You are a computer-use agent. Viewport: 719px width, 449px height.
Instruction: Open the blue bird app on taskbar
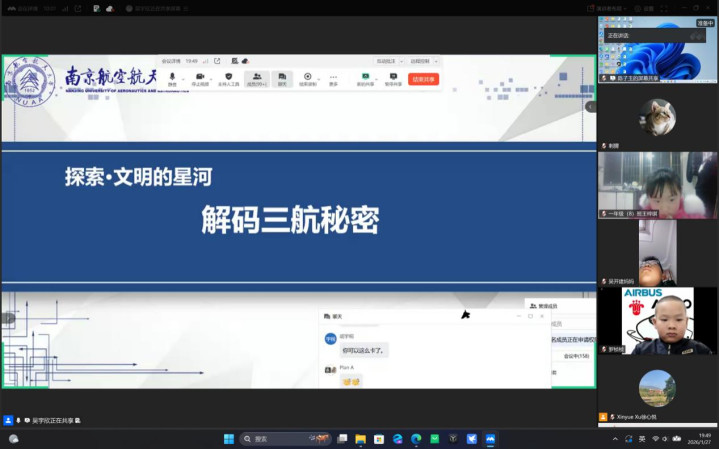pyautogui.click(x=472, y=439)
